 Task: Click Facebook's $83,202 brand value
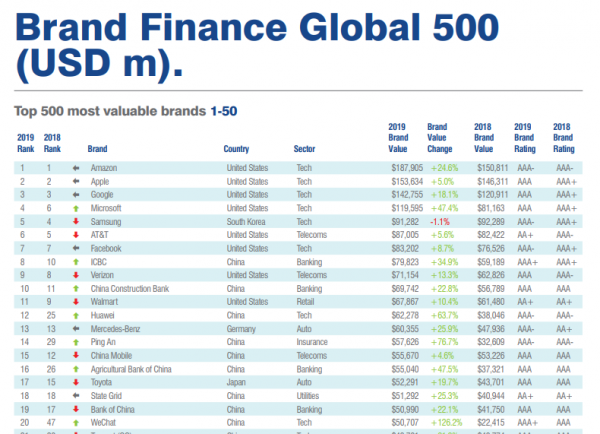405,248
